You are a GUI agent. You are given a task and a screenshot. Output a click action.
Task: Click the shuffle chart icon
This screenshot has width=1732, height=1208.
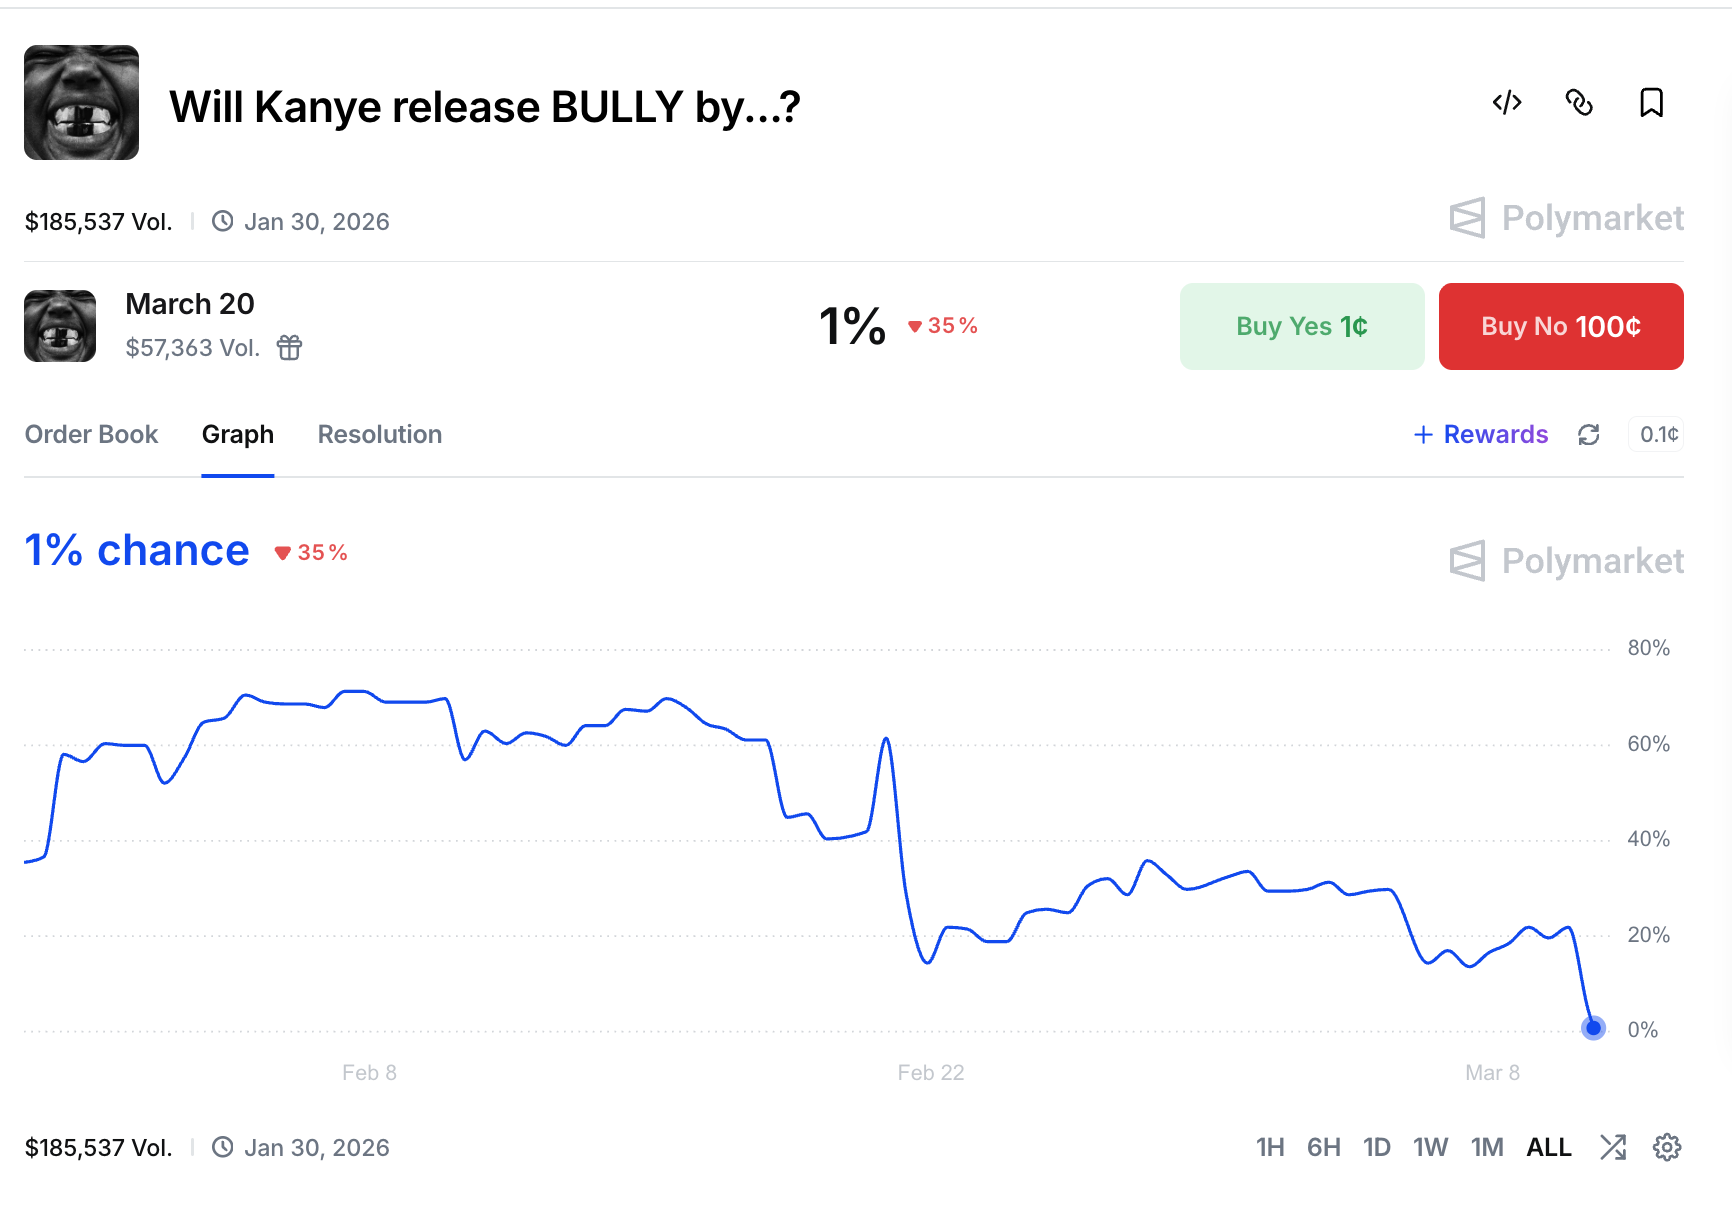[x=1613, y=1147]
